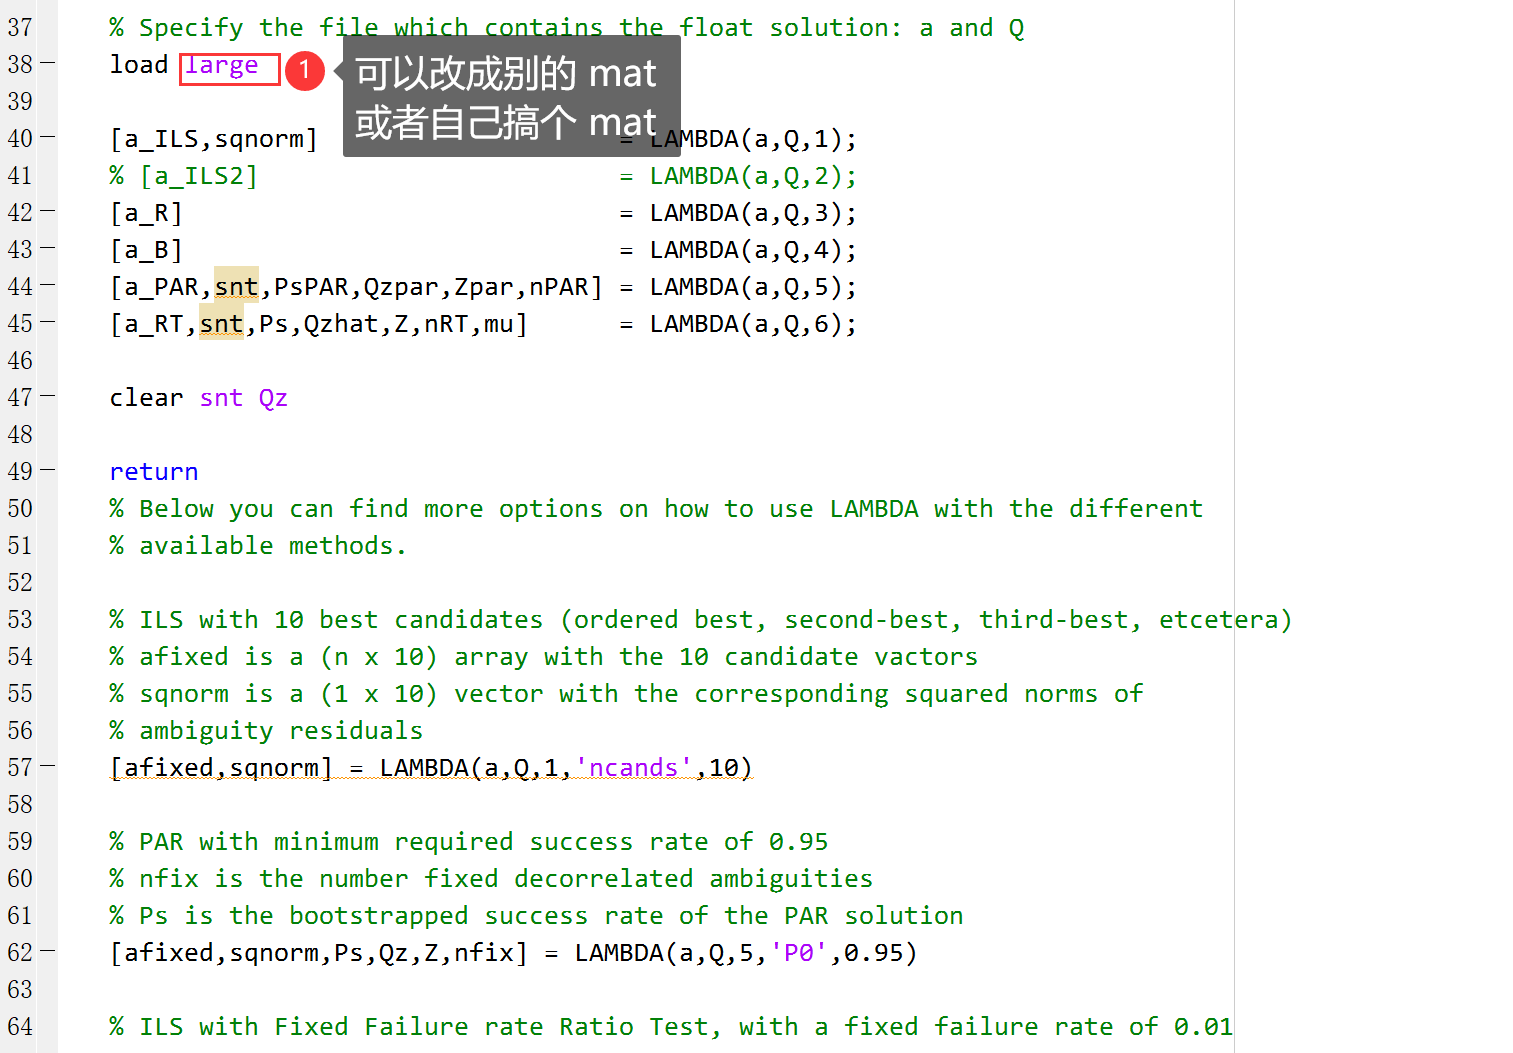Click the 'P0' string on line 62

pyautogui.click(x=799, y=953)
